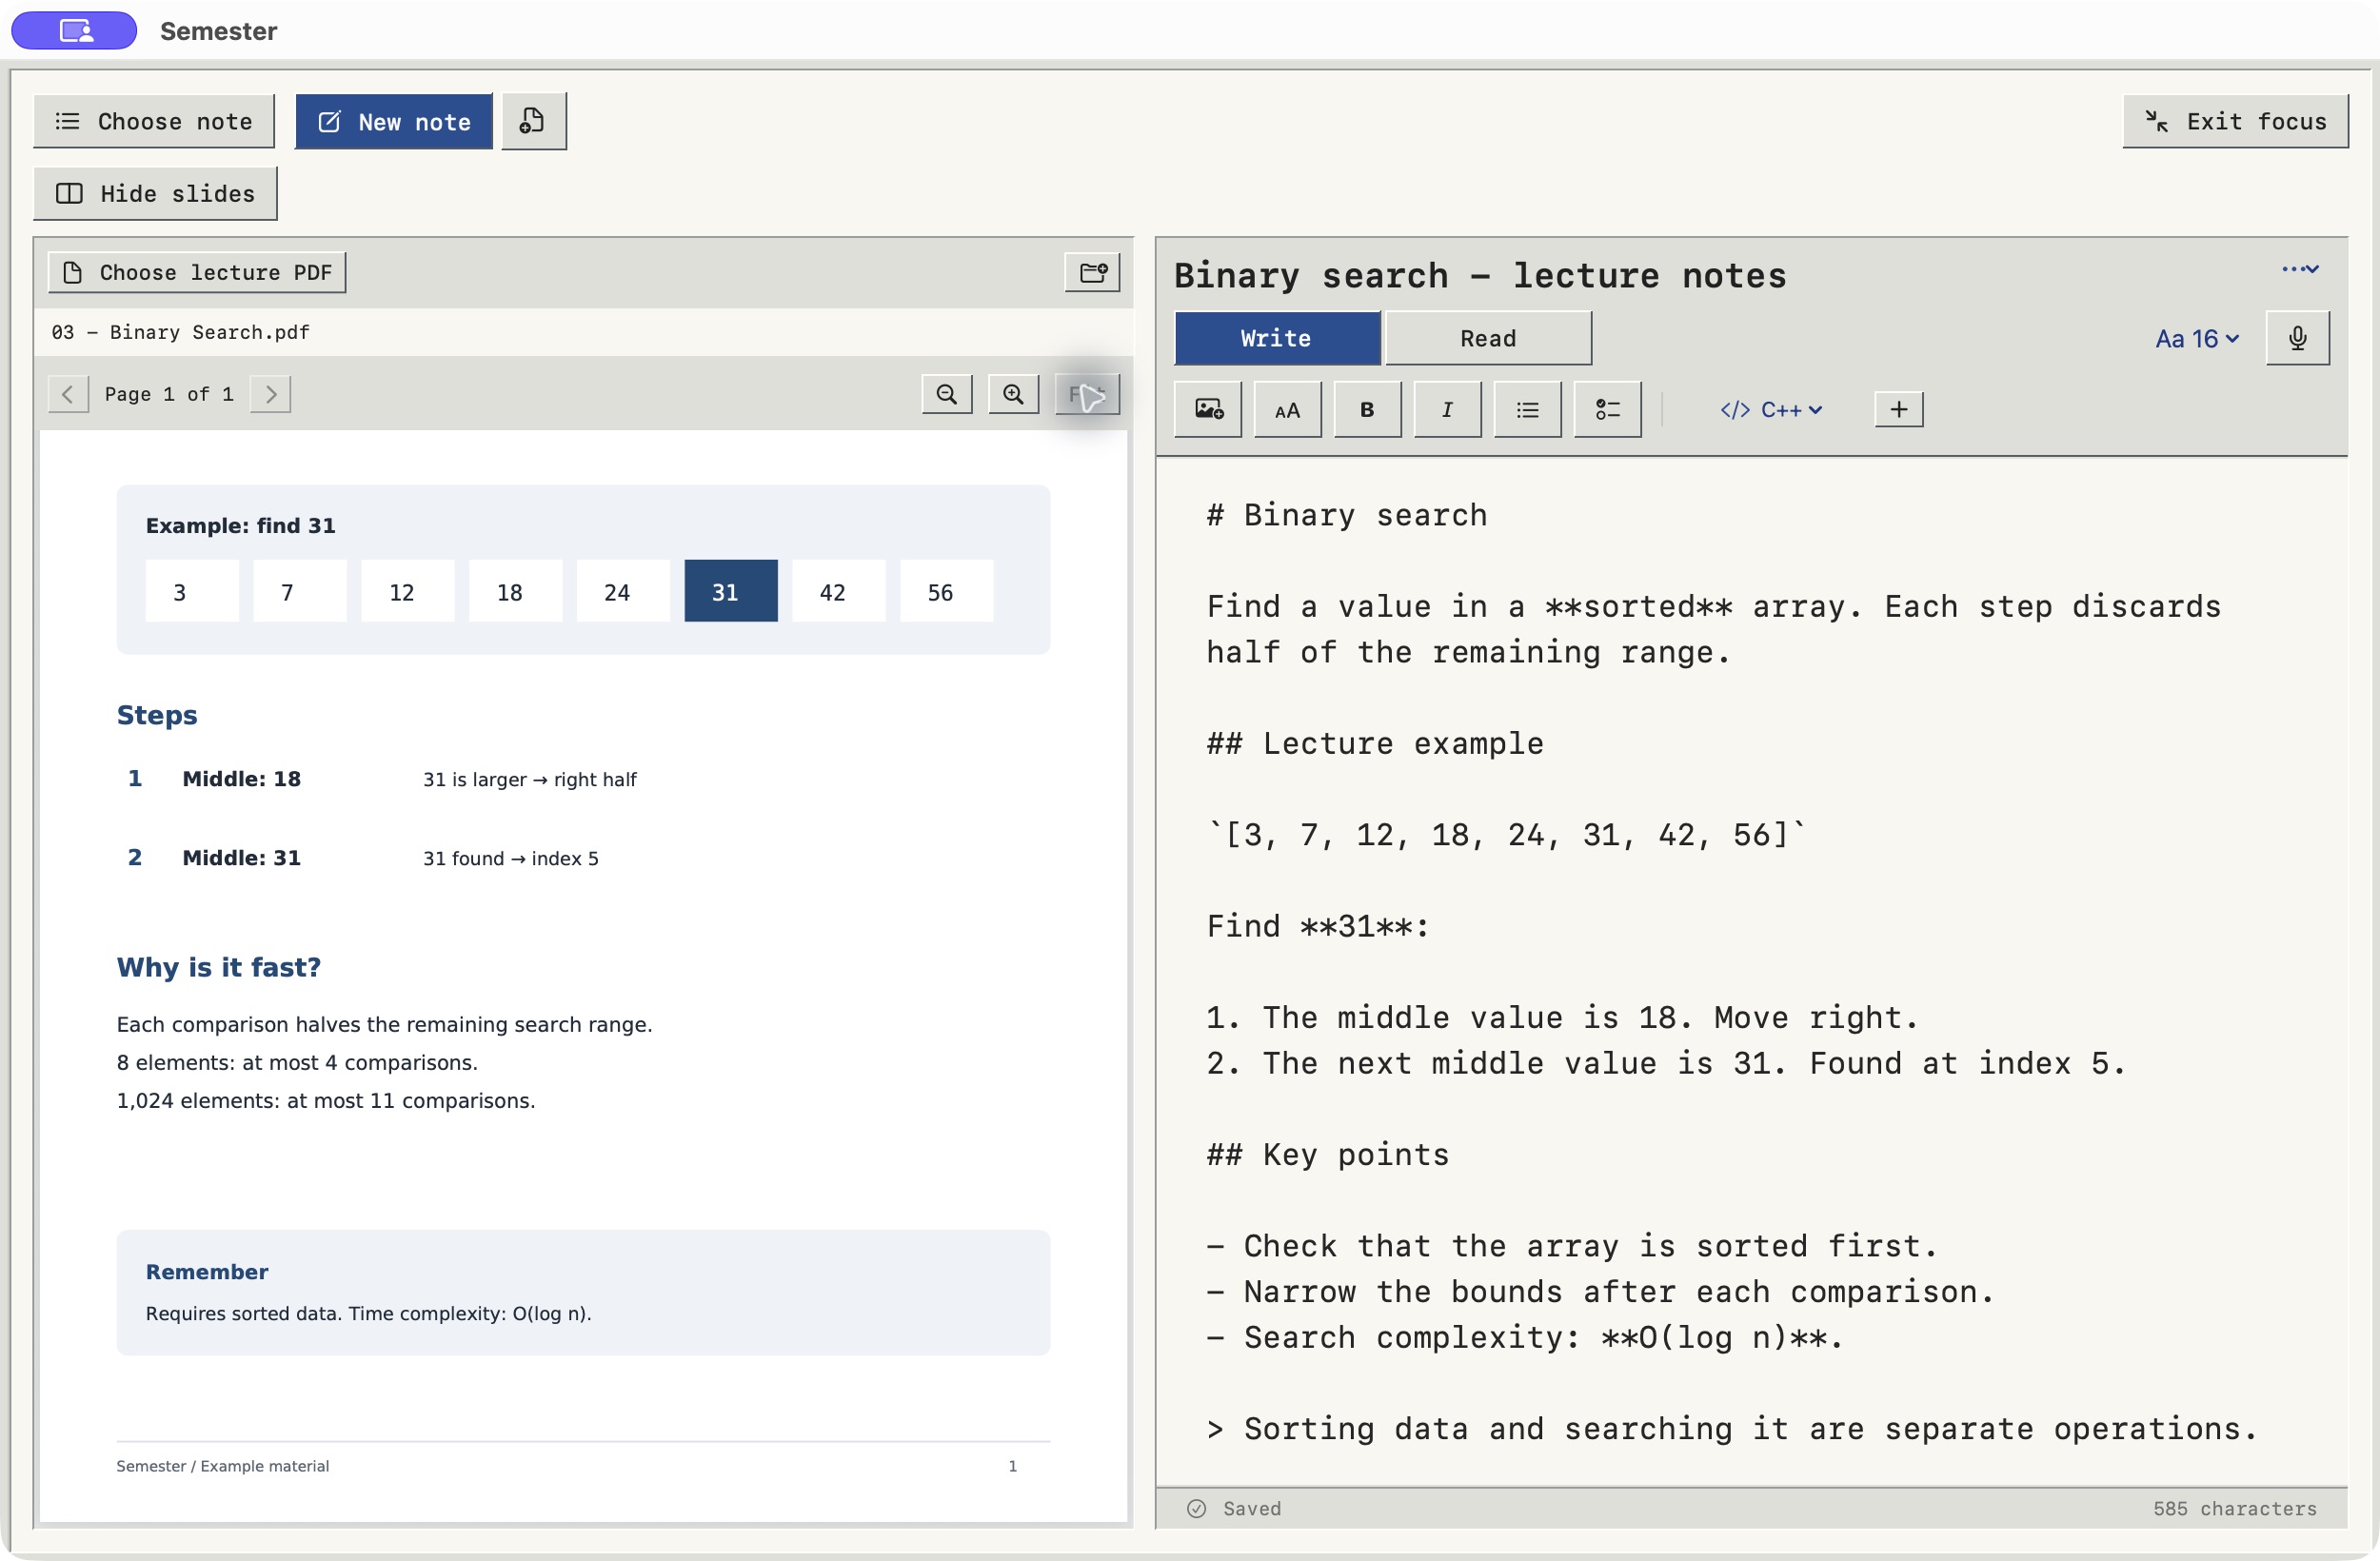The height and width of the screenshot is (1561, 2380).
Task: Click the Semester app logo icon
Action: (74, 31)
